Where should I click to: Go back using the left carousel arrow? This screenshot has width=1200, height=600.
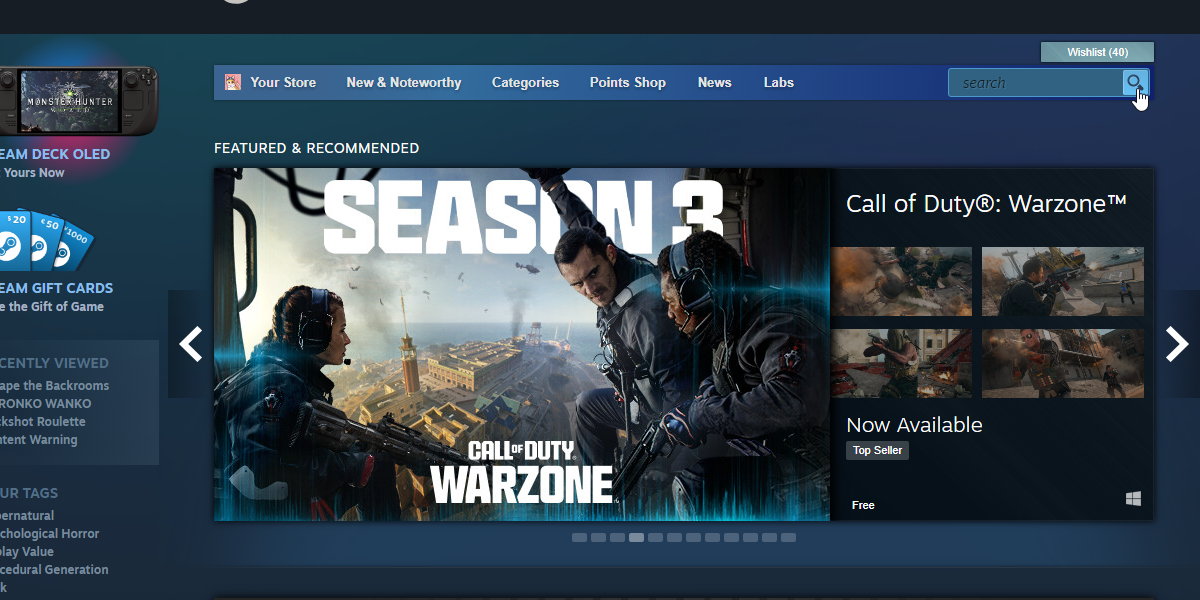pyautogui.click(x=190, y=344)
